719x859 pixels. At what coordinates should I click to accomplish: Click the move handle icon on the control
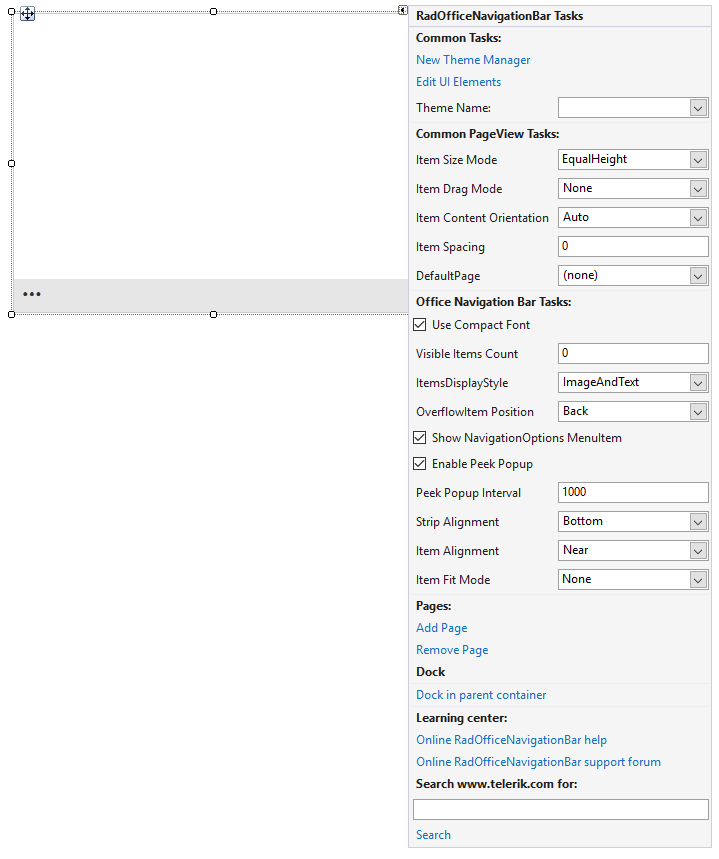27,14
